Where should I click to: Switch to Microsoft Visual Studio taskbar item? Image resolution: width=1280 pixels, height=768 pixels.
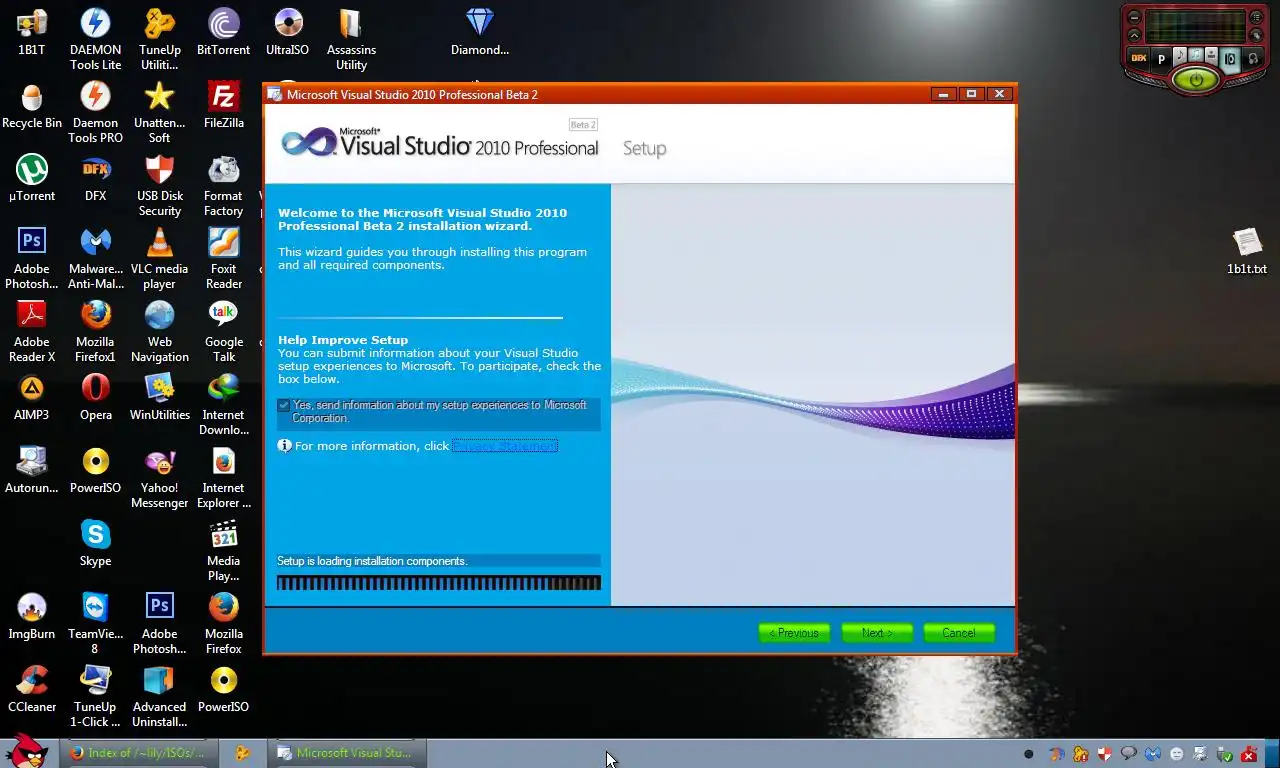(x=346, y=753)
